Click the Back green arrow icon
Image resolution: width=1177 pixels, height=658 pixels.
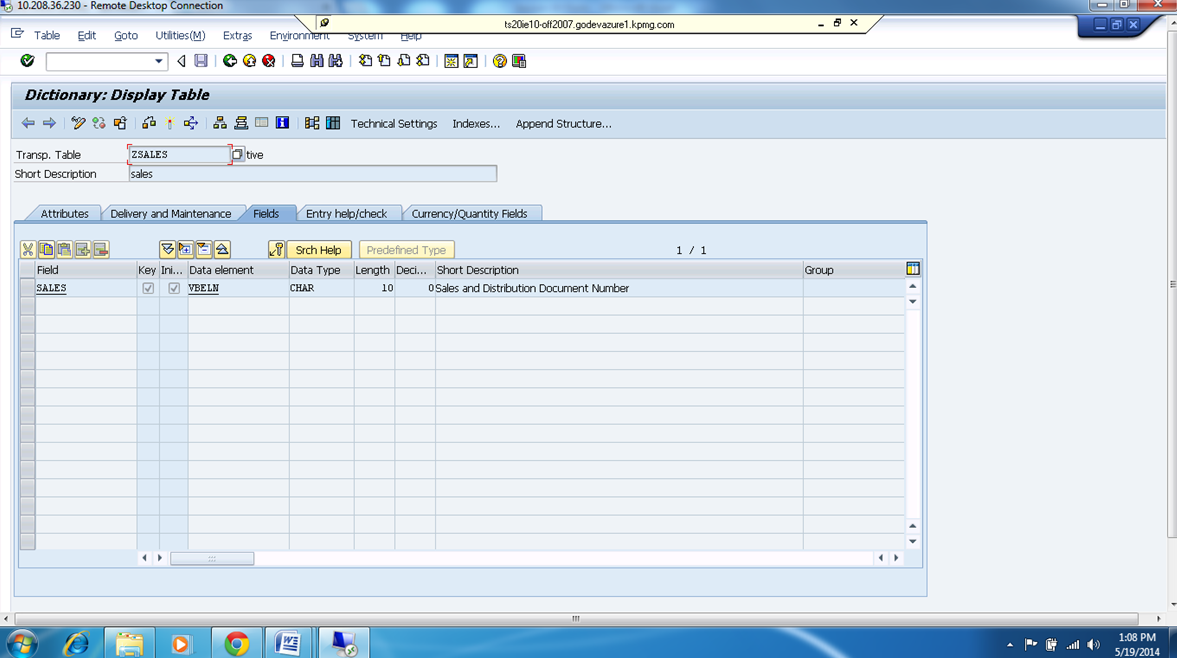pos(229,61)
